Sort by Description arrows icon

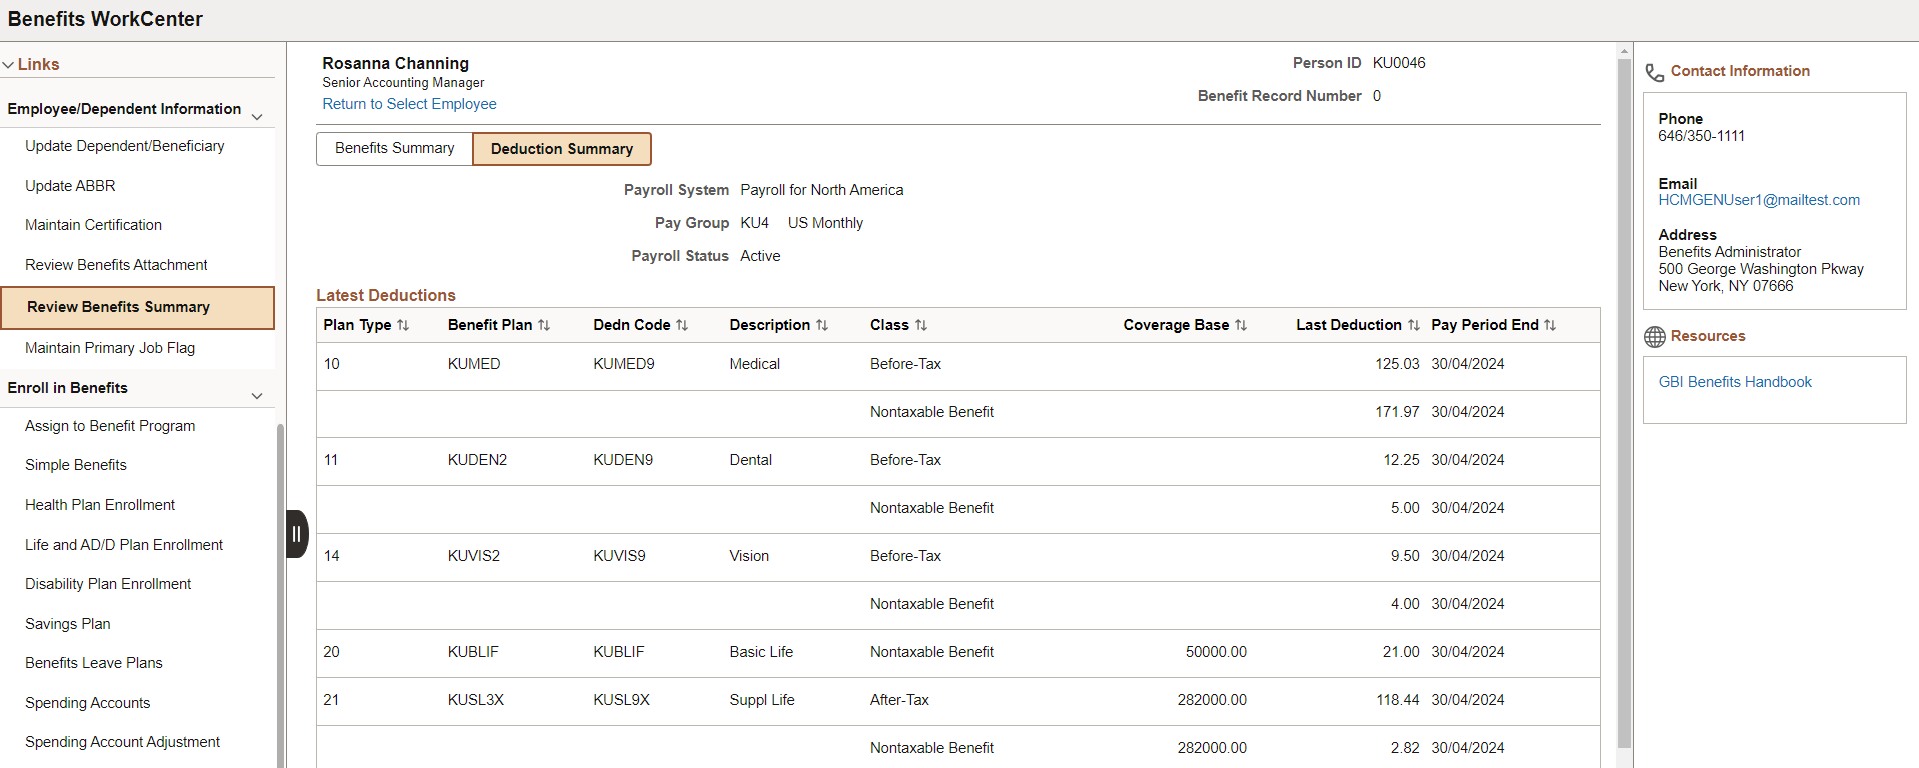(x=822, y=325)
